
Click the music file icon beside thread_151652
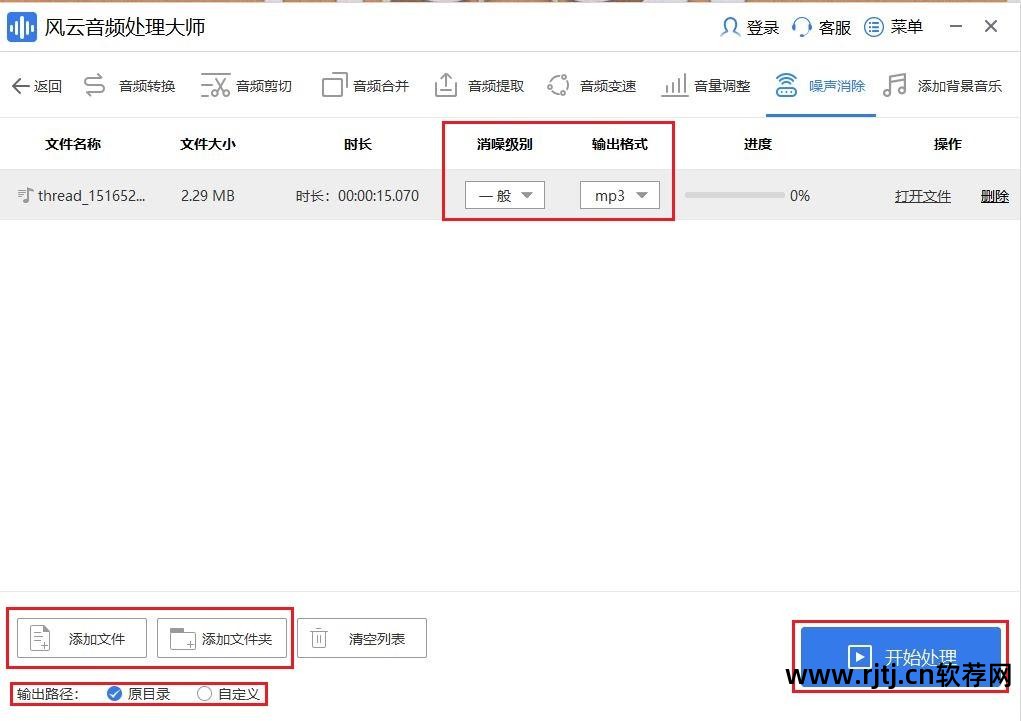click(x=25, y=195)
